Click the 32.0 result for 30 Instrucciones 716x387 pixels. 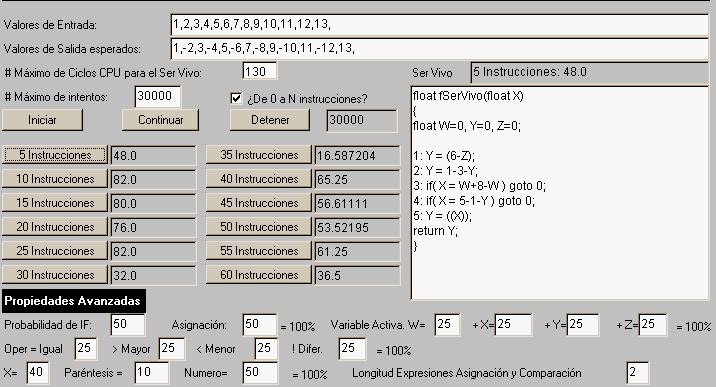point(153,275)
